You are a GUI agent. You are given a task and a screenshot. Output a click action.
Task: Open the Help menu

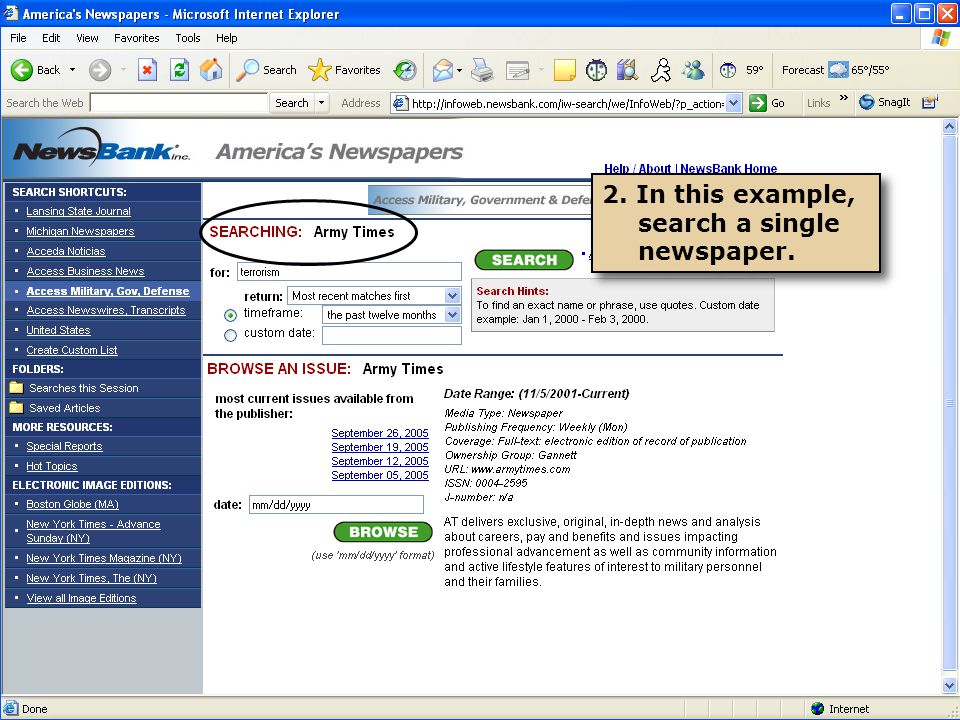226,38
